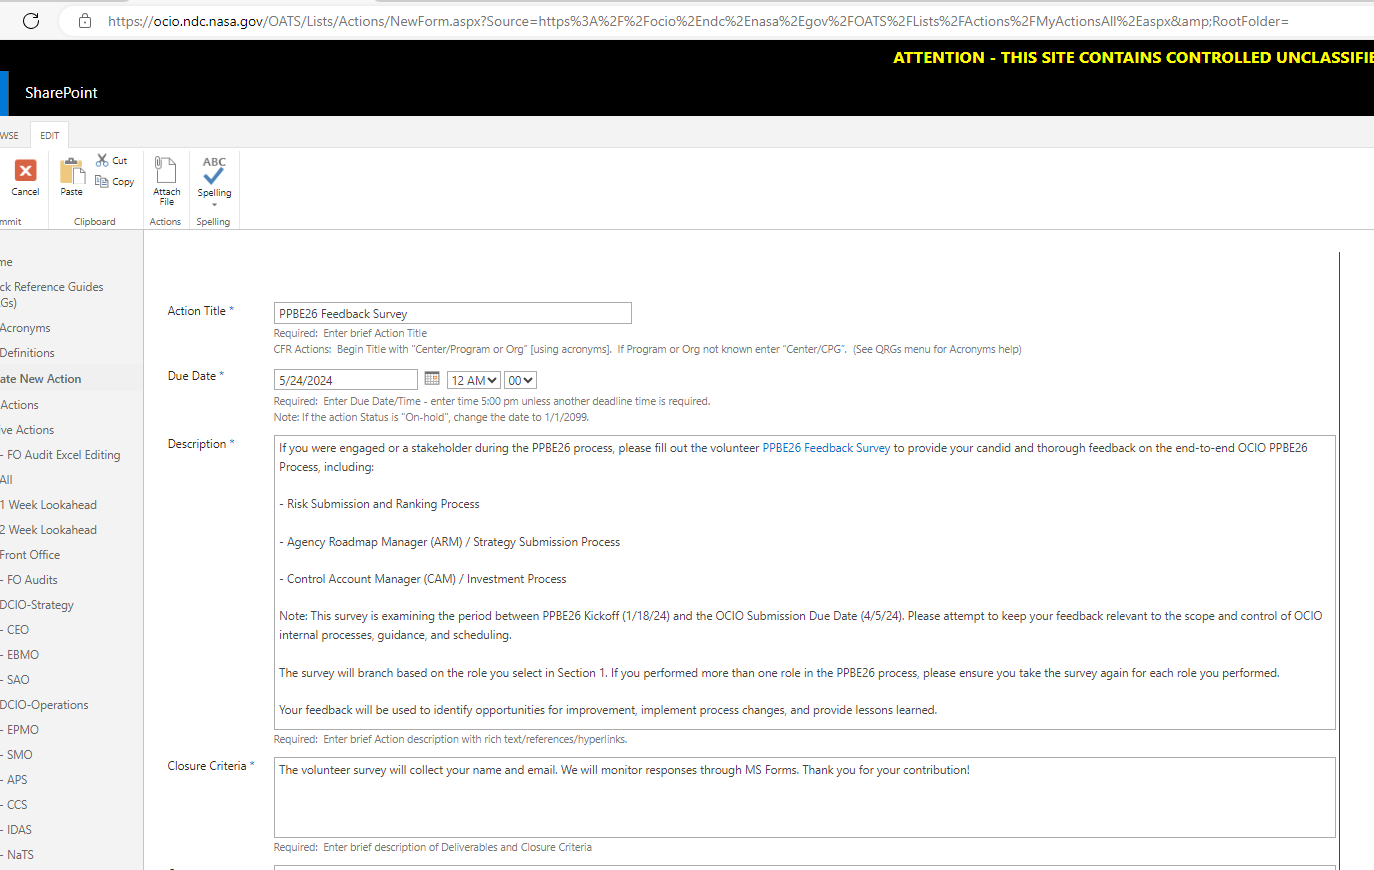Open the Spelling dropdown arrow

tap(214, 204)
